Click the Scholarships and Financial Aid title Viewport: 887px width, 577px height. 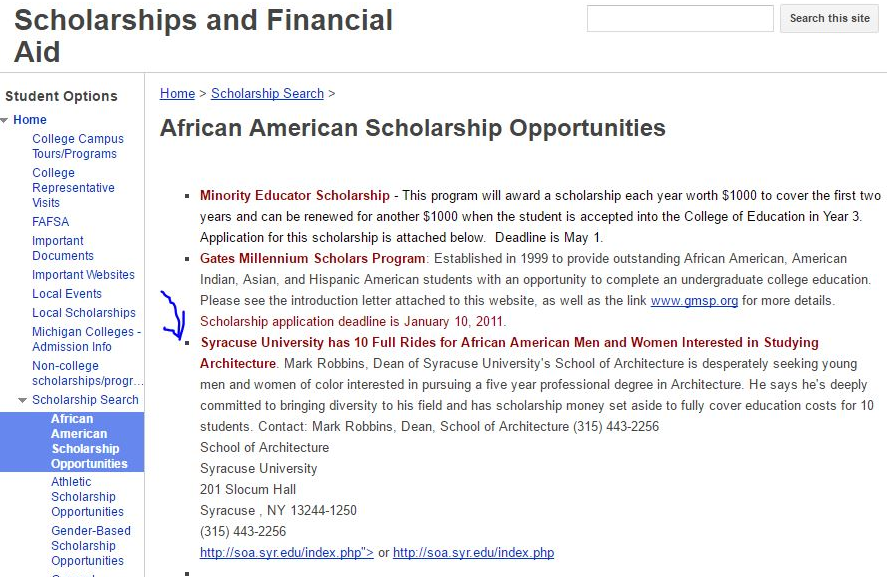203,35
